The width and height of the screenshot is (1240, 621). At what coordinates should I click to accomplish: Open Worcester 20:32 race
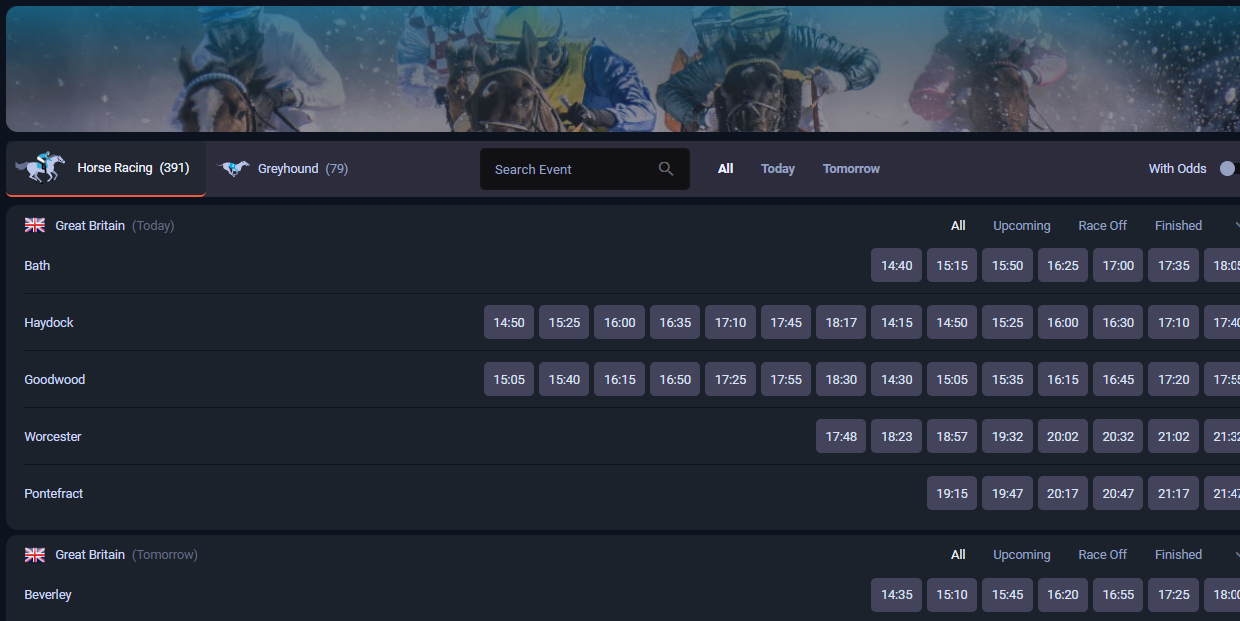click(x=1118, y=436)
